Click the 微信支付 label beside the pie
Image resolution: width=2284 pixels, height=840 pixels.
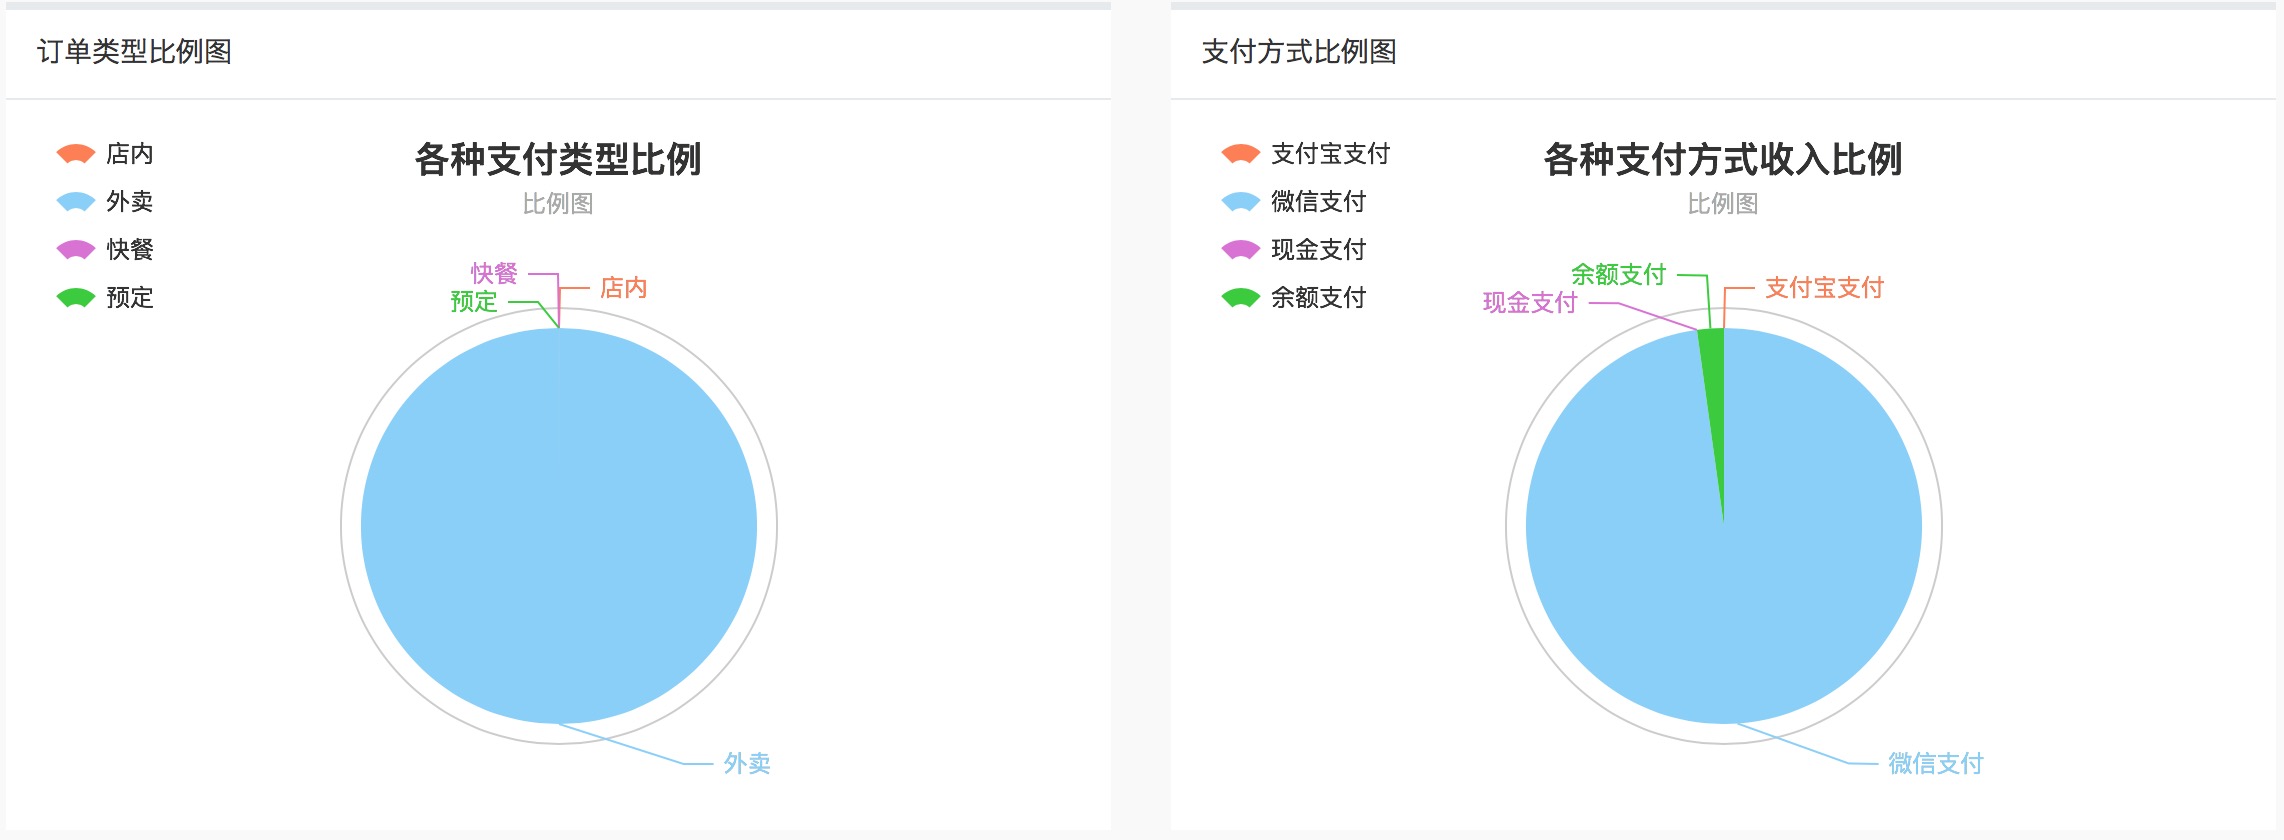click(x=1935, y=764)
